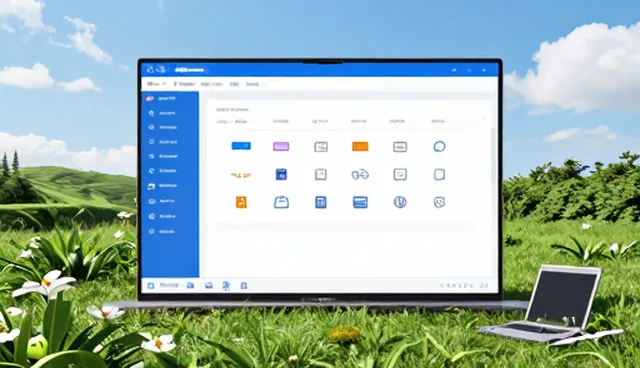Open the orange document icon in the bottom grid row

click(241, 202)
